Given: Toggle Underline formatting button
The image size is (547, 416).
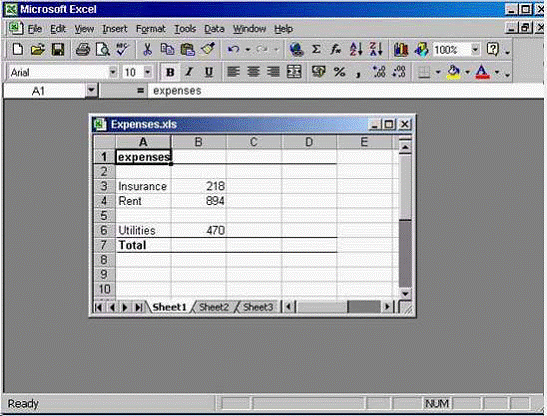Looking at the screenshot, I should coord(209,72).
